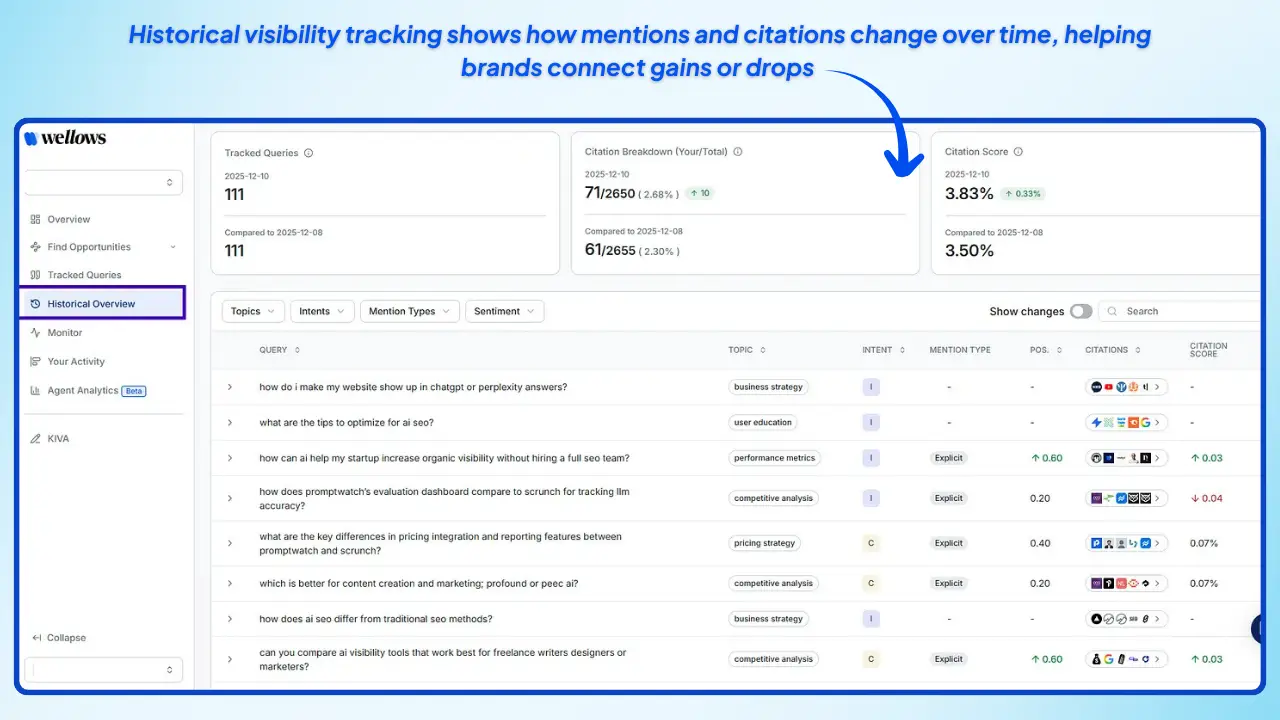The height and width of the screenshot is (720, 1280).
Task: Select Historical Overview in the sidebar
Action: 102,304
